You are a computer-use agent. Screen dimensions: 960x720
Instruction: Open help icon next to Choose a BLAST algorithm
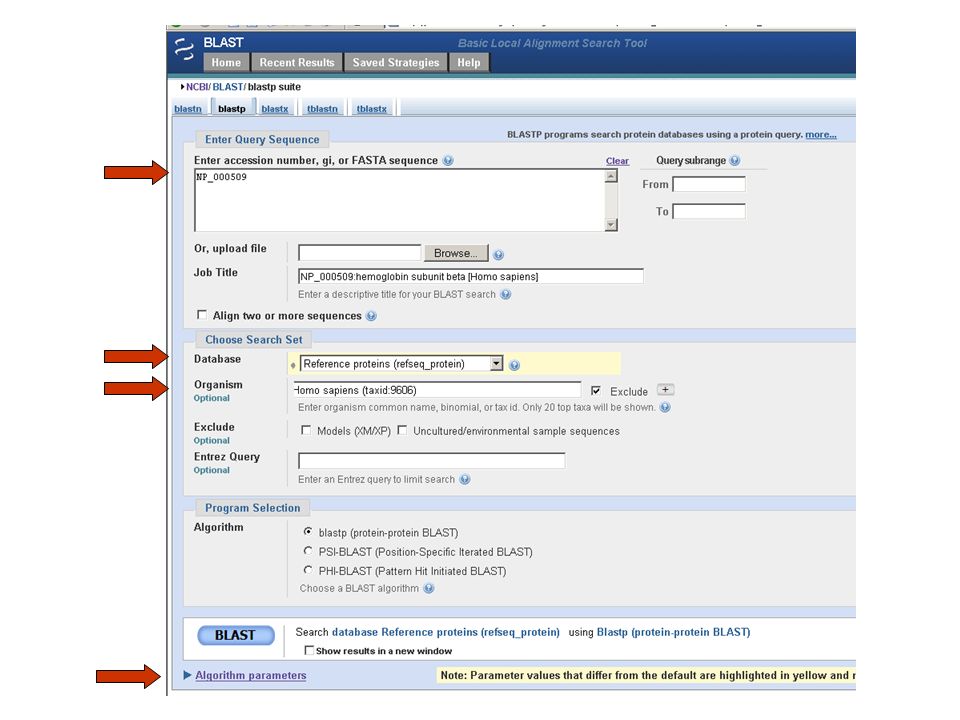(429, 588)
